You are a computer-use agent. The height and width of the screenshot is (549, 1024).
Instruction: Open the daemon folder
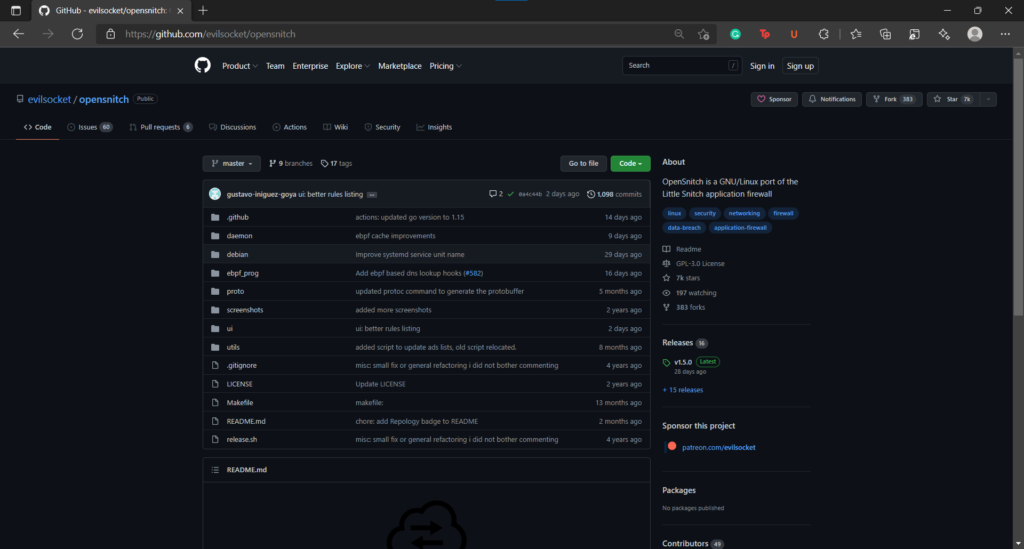click(239, 236)
